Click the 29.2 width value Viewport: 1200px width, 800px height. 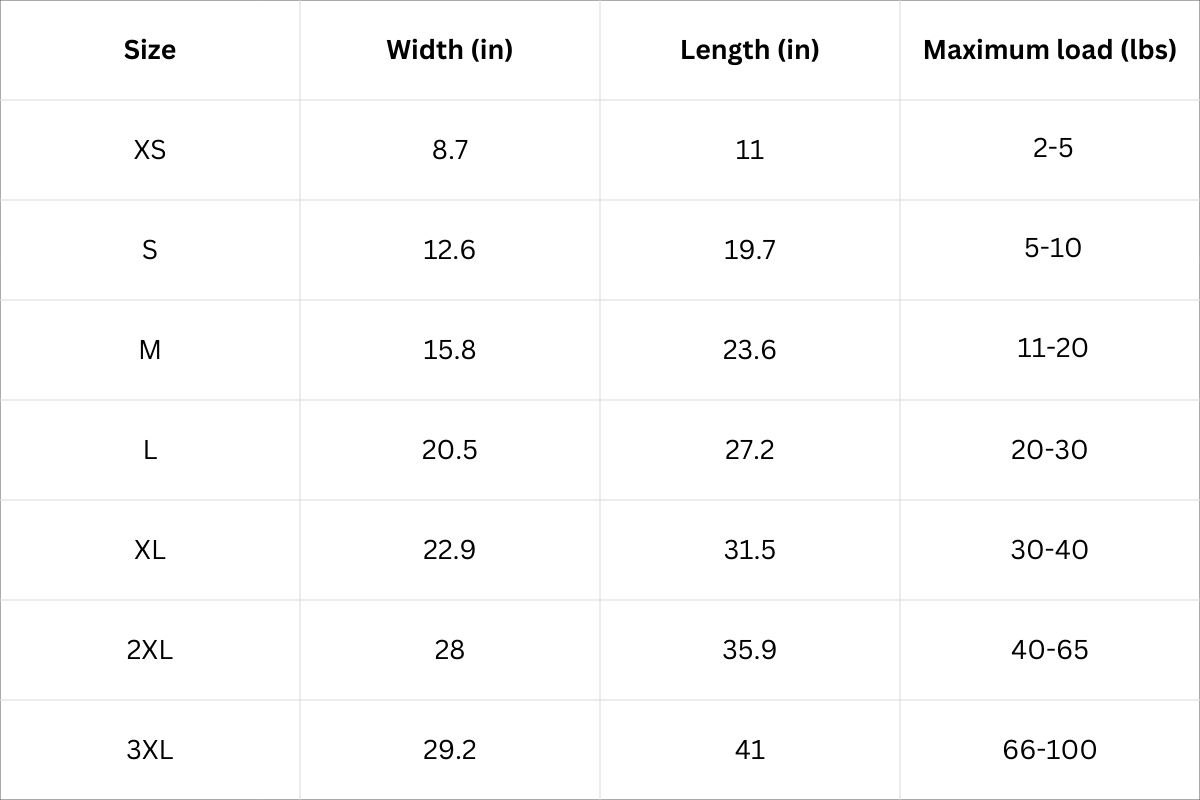point(450,750)
